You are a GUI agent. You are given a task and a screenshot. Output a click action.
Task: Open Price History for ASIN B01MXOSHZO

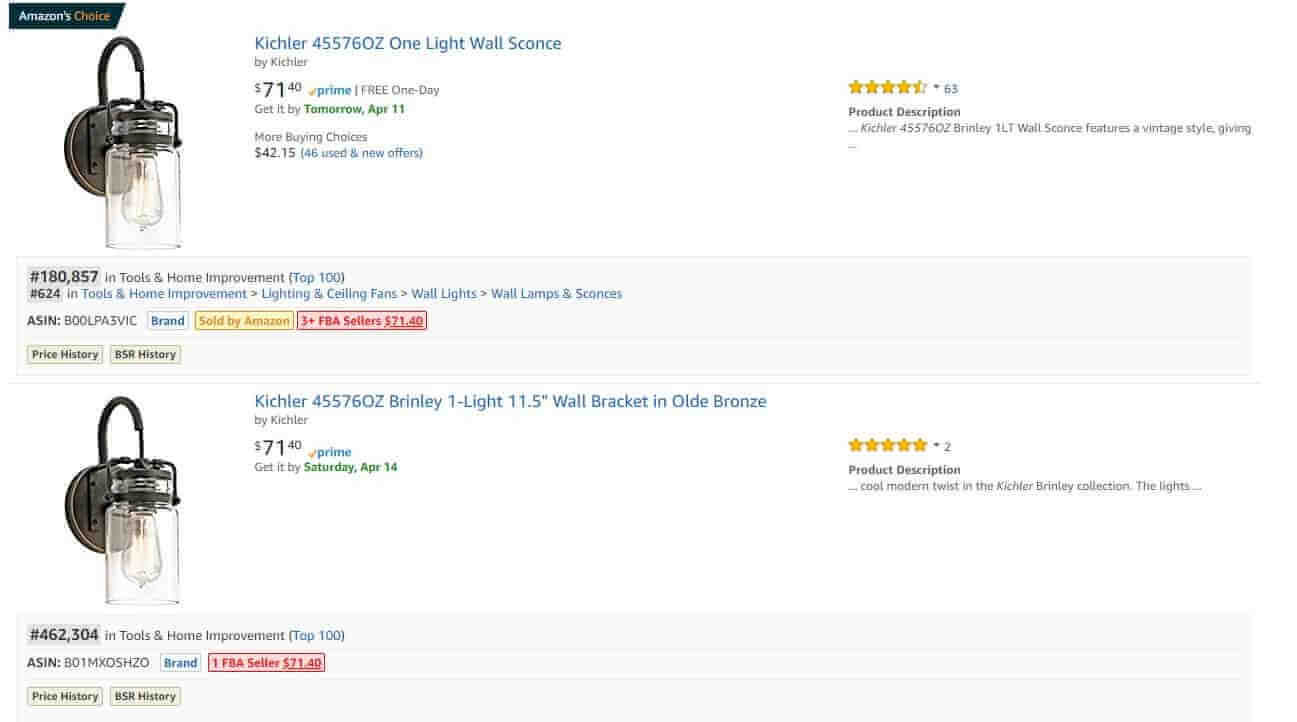point(64,695)
